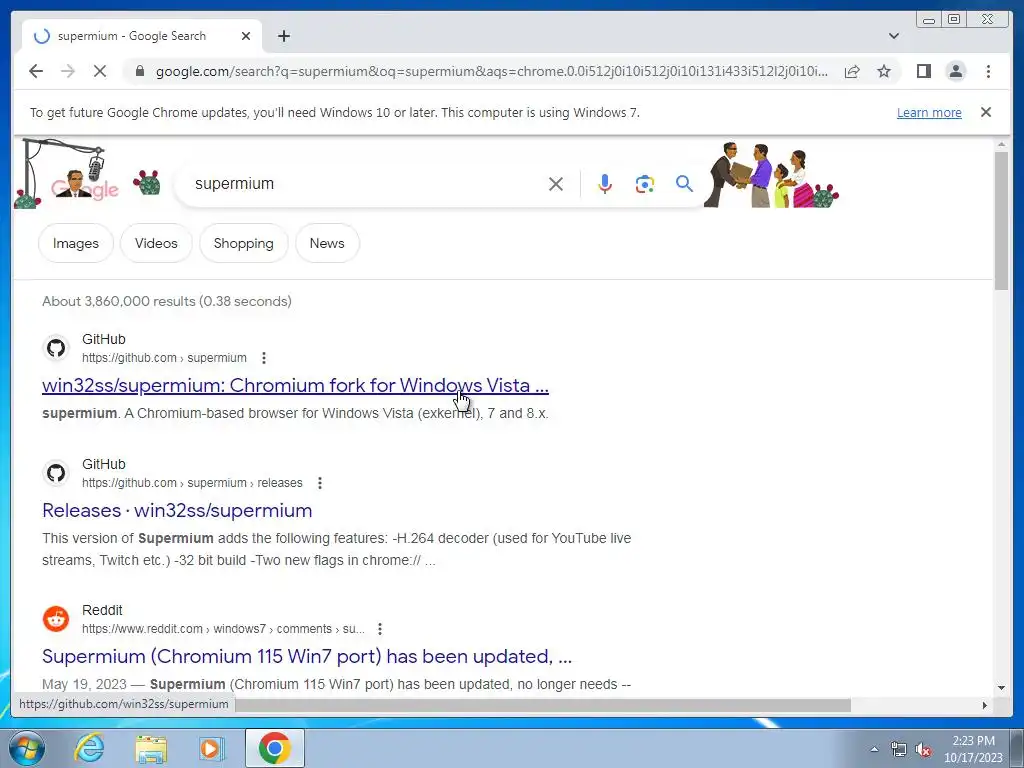
Task: Open Reddit Supermium Chromium 115 result
Action: coord(307,656)
